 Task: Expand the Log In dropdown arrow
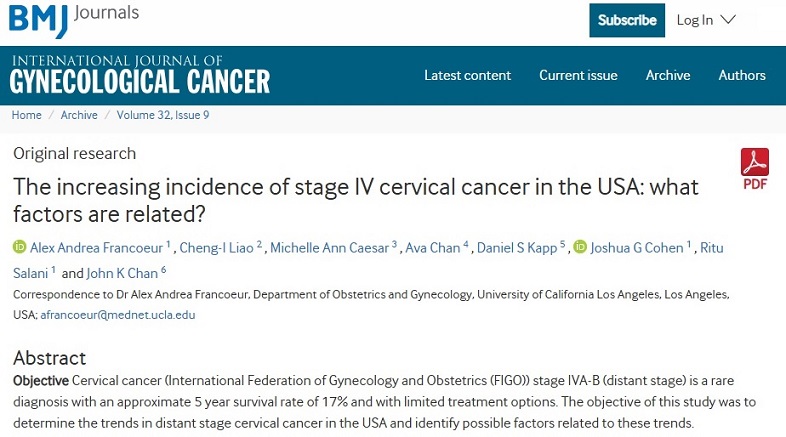coord(728,20)
